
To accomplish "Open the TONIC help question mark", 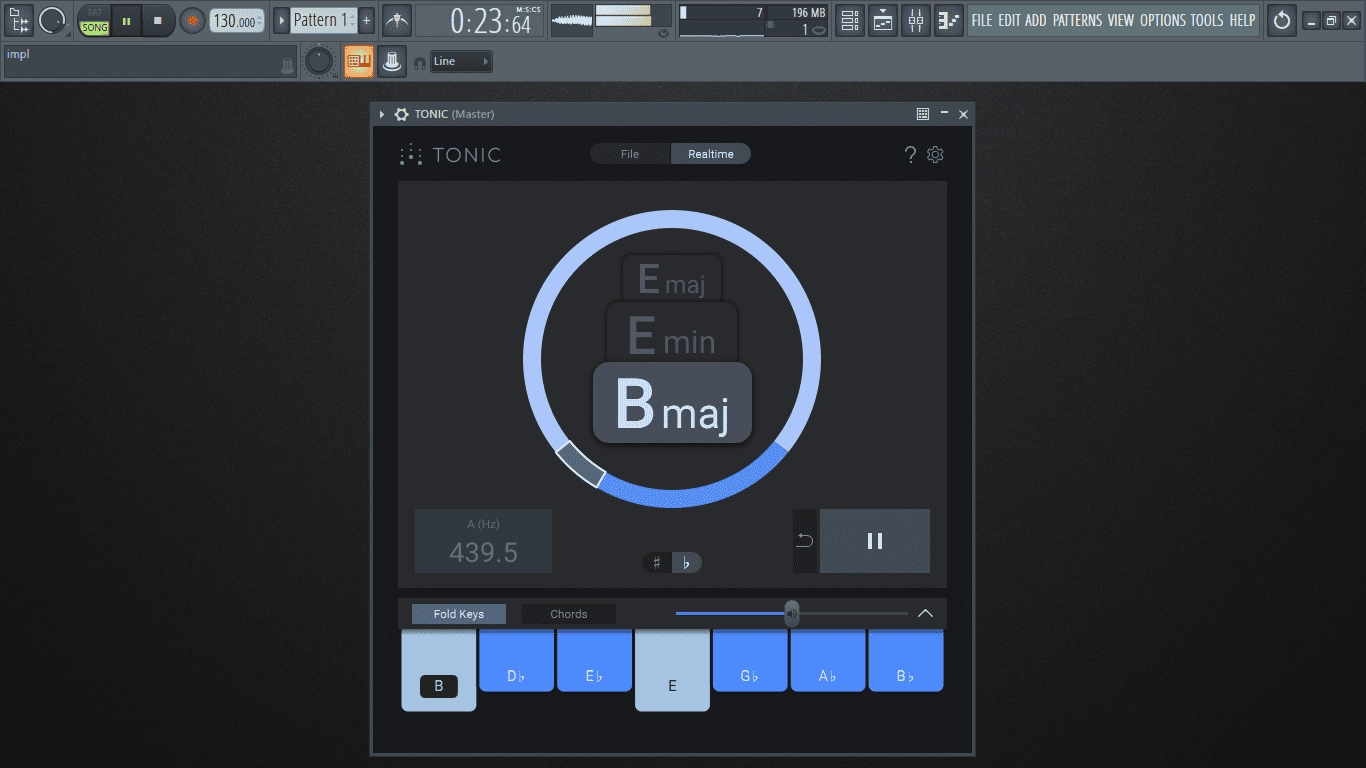I will point(910,154).
